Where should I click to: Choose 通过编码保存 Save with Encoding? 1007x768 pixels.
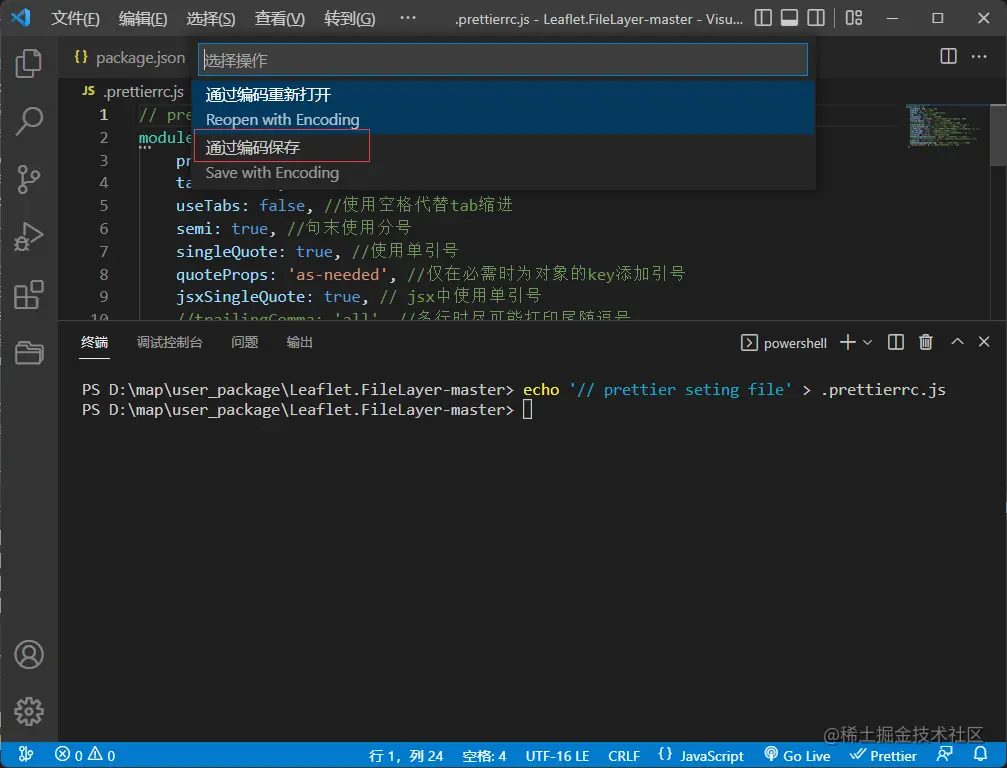coord(503,160)
